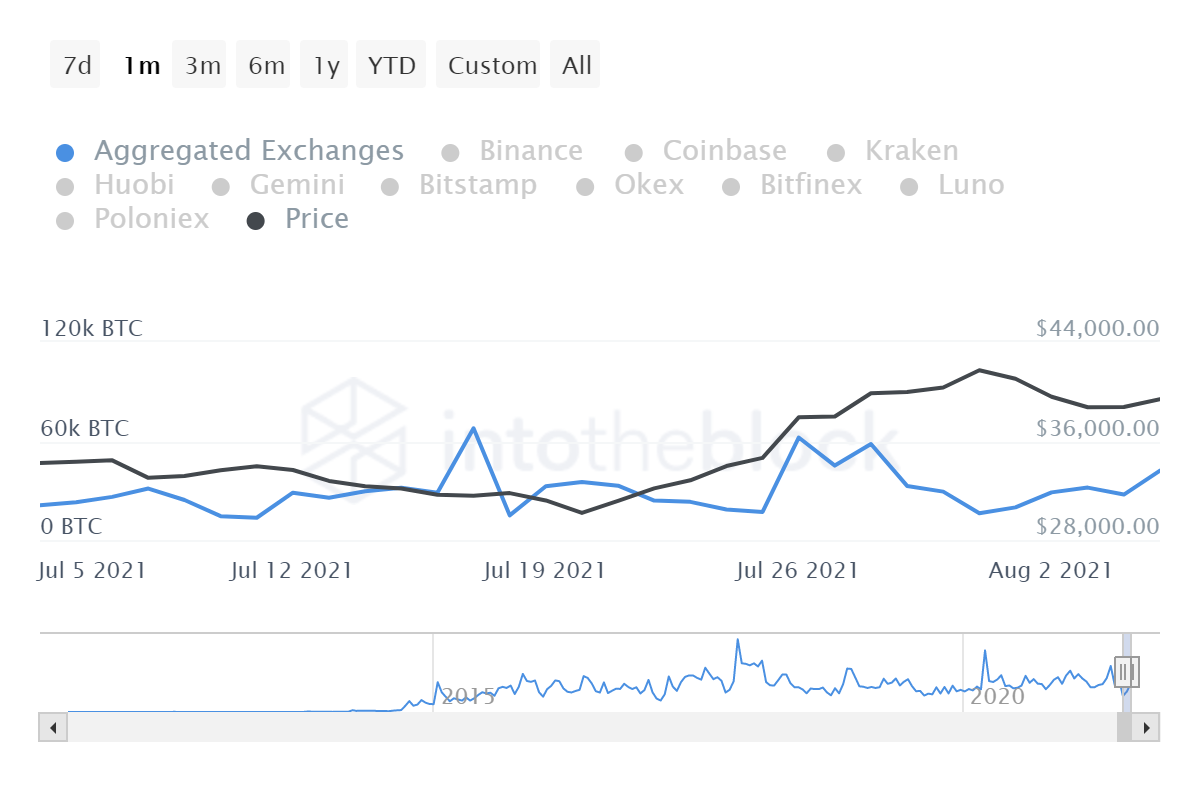The width and height of the screenshot is (1200, 800).
Task: Click the Kraken legend dot
Action: [x=836, y=153]
